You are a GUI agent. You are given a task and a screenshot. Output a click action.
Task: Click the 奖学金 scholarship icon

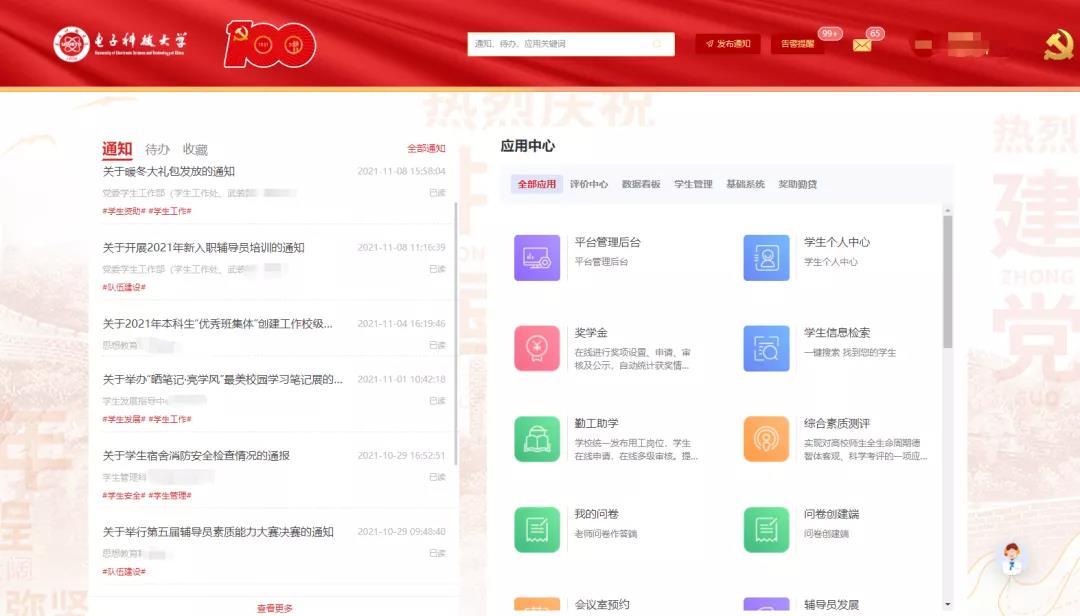click(537, 348)
